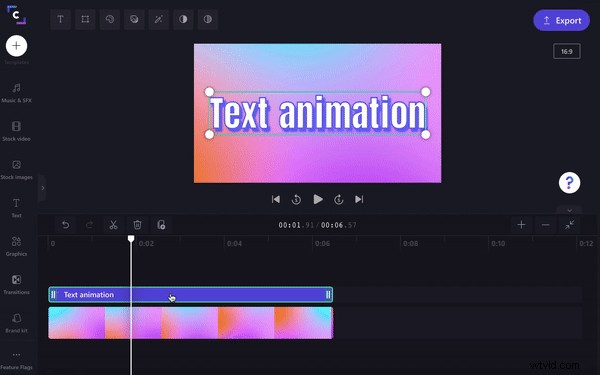Fit timeline to screen
600x375 pixels.
(x=569, y=225)
